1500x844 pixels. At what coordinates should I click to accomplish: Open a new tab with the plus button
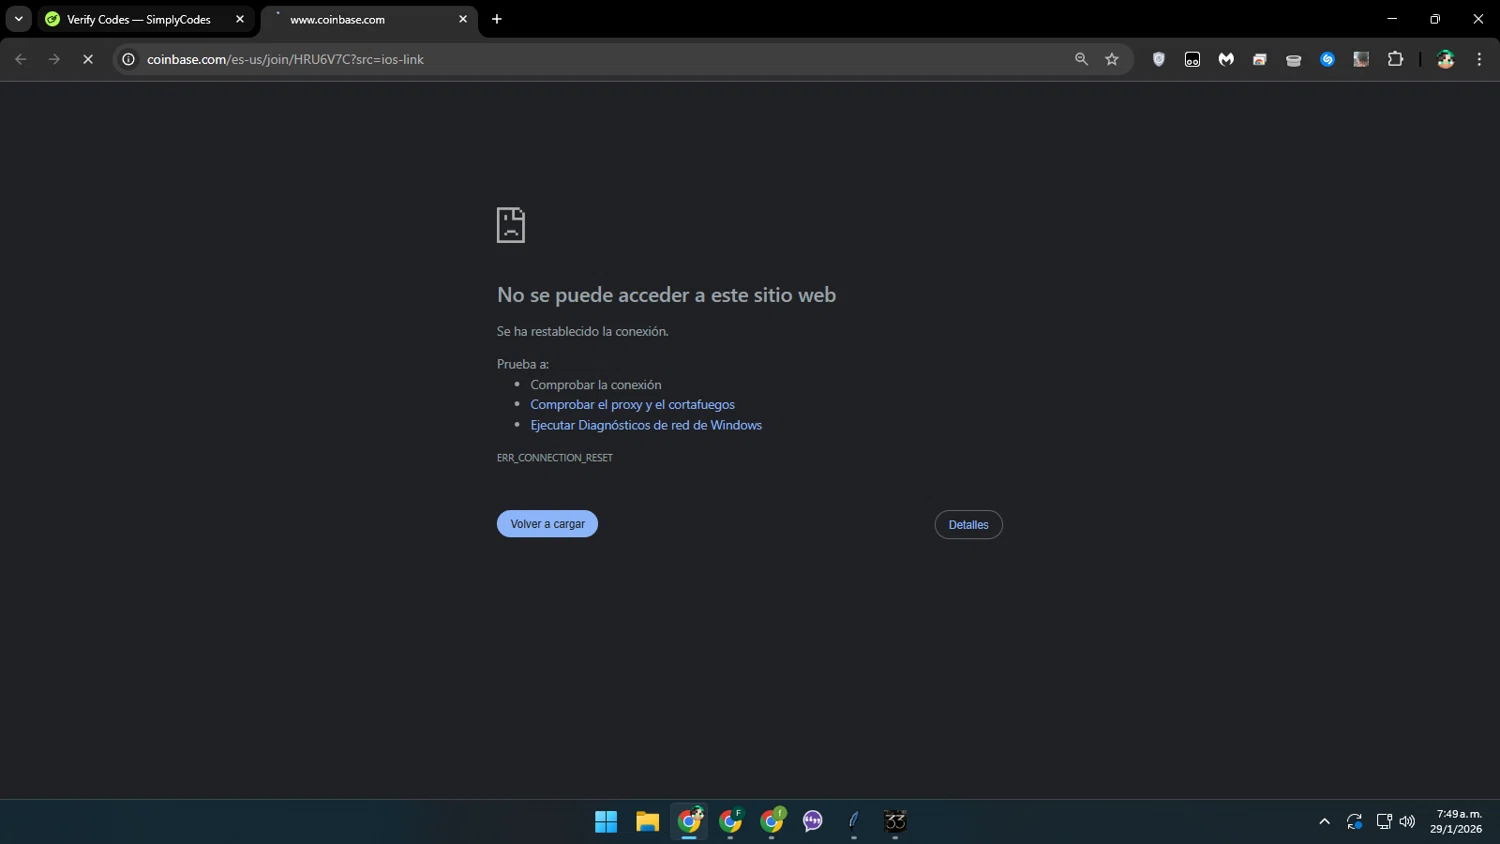(497, 19)
